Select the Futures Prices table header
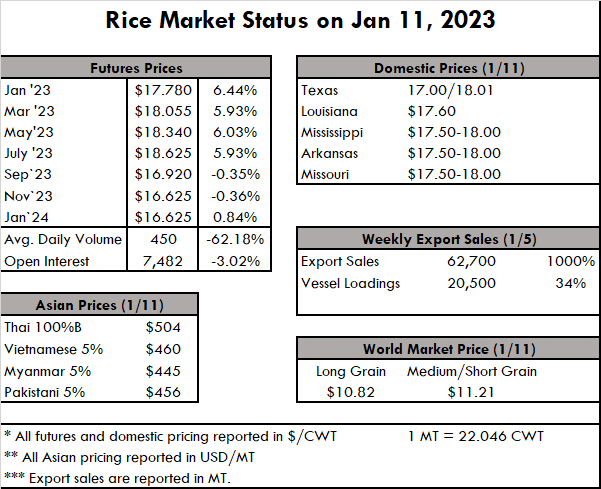 coord(136,68)
